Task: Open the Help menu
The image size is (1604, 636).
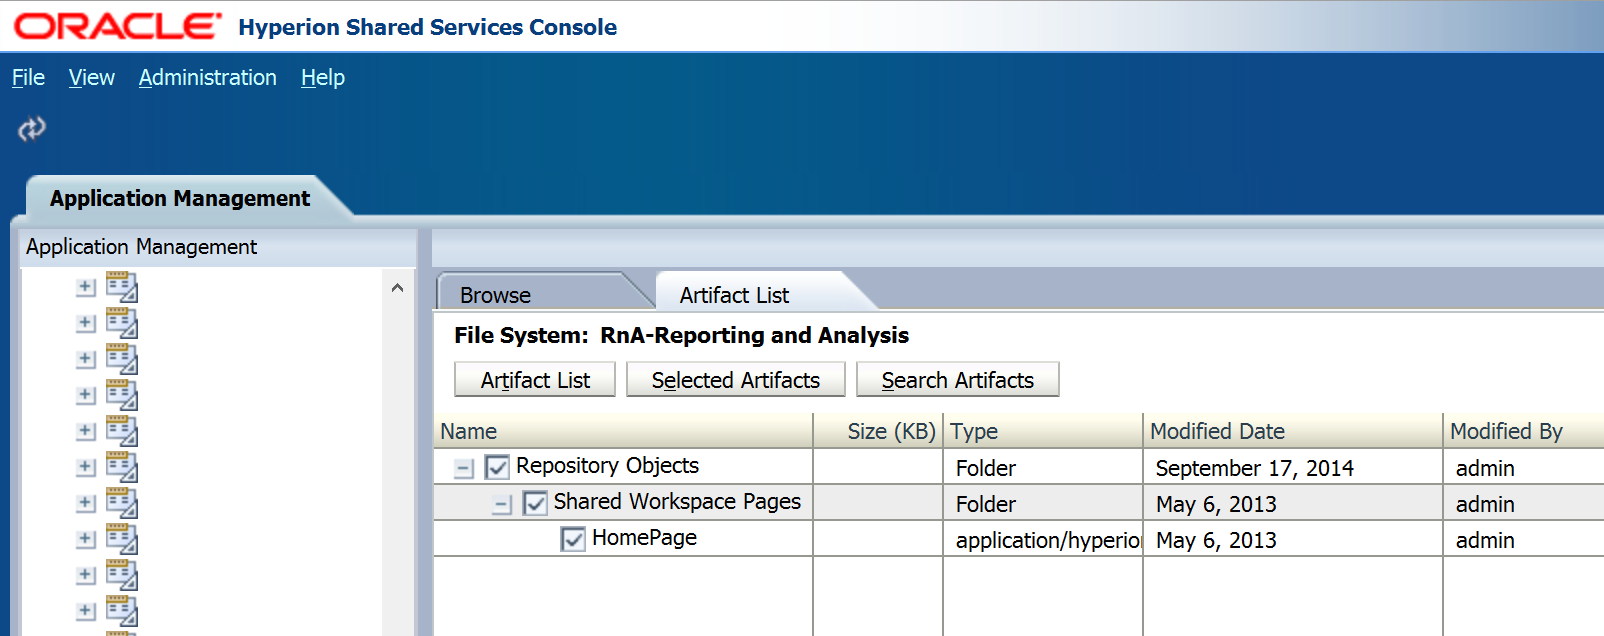Action: (x=322, y=78)
